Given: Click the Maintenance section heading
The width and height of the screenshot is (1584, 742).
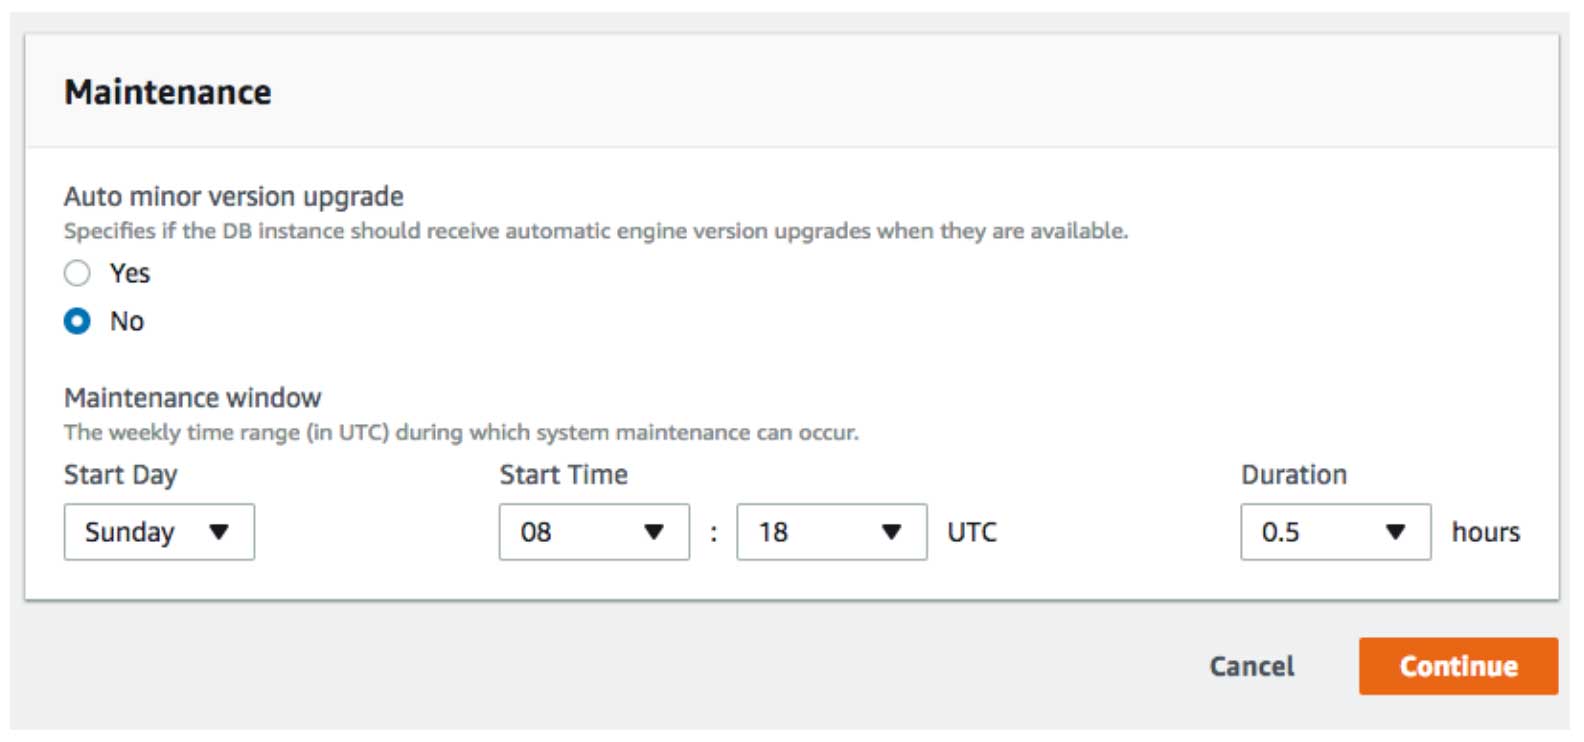Looking at the screenshot, I should click(x=168, y=92).
